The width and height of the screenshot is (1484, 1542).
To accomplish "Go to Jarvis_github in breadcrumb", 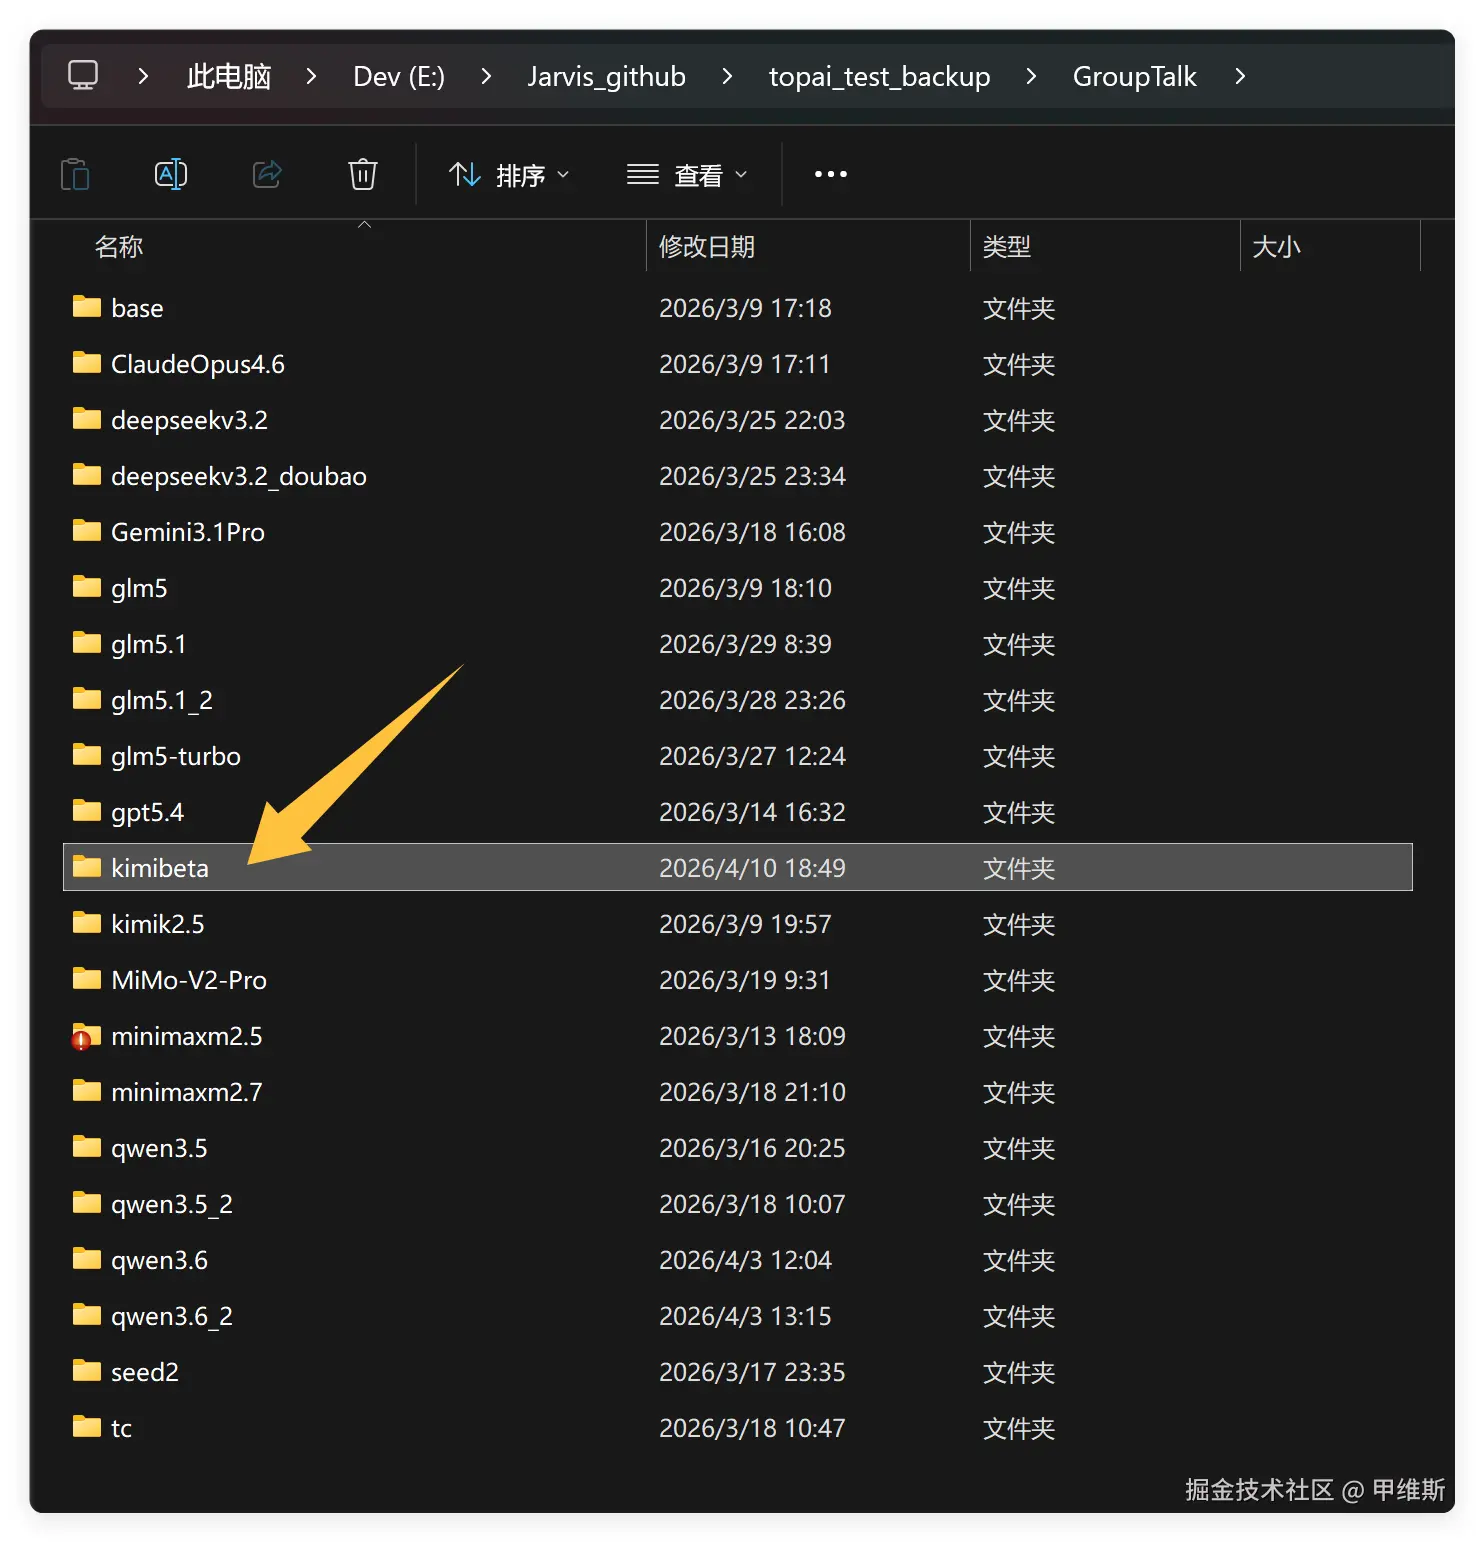I will [x=607, y=76].
